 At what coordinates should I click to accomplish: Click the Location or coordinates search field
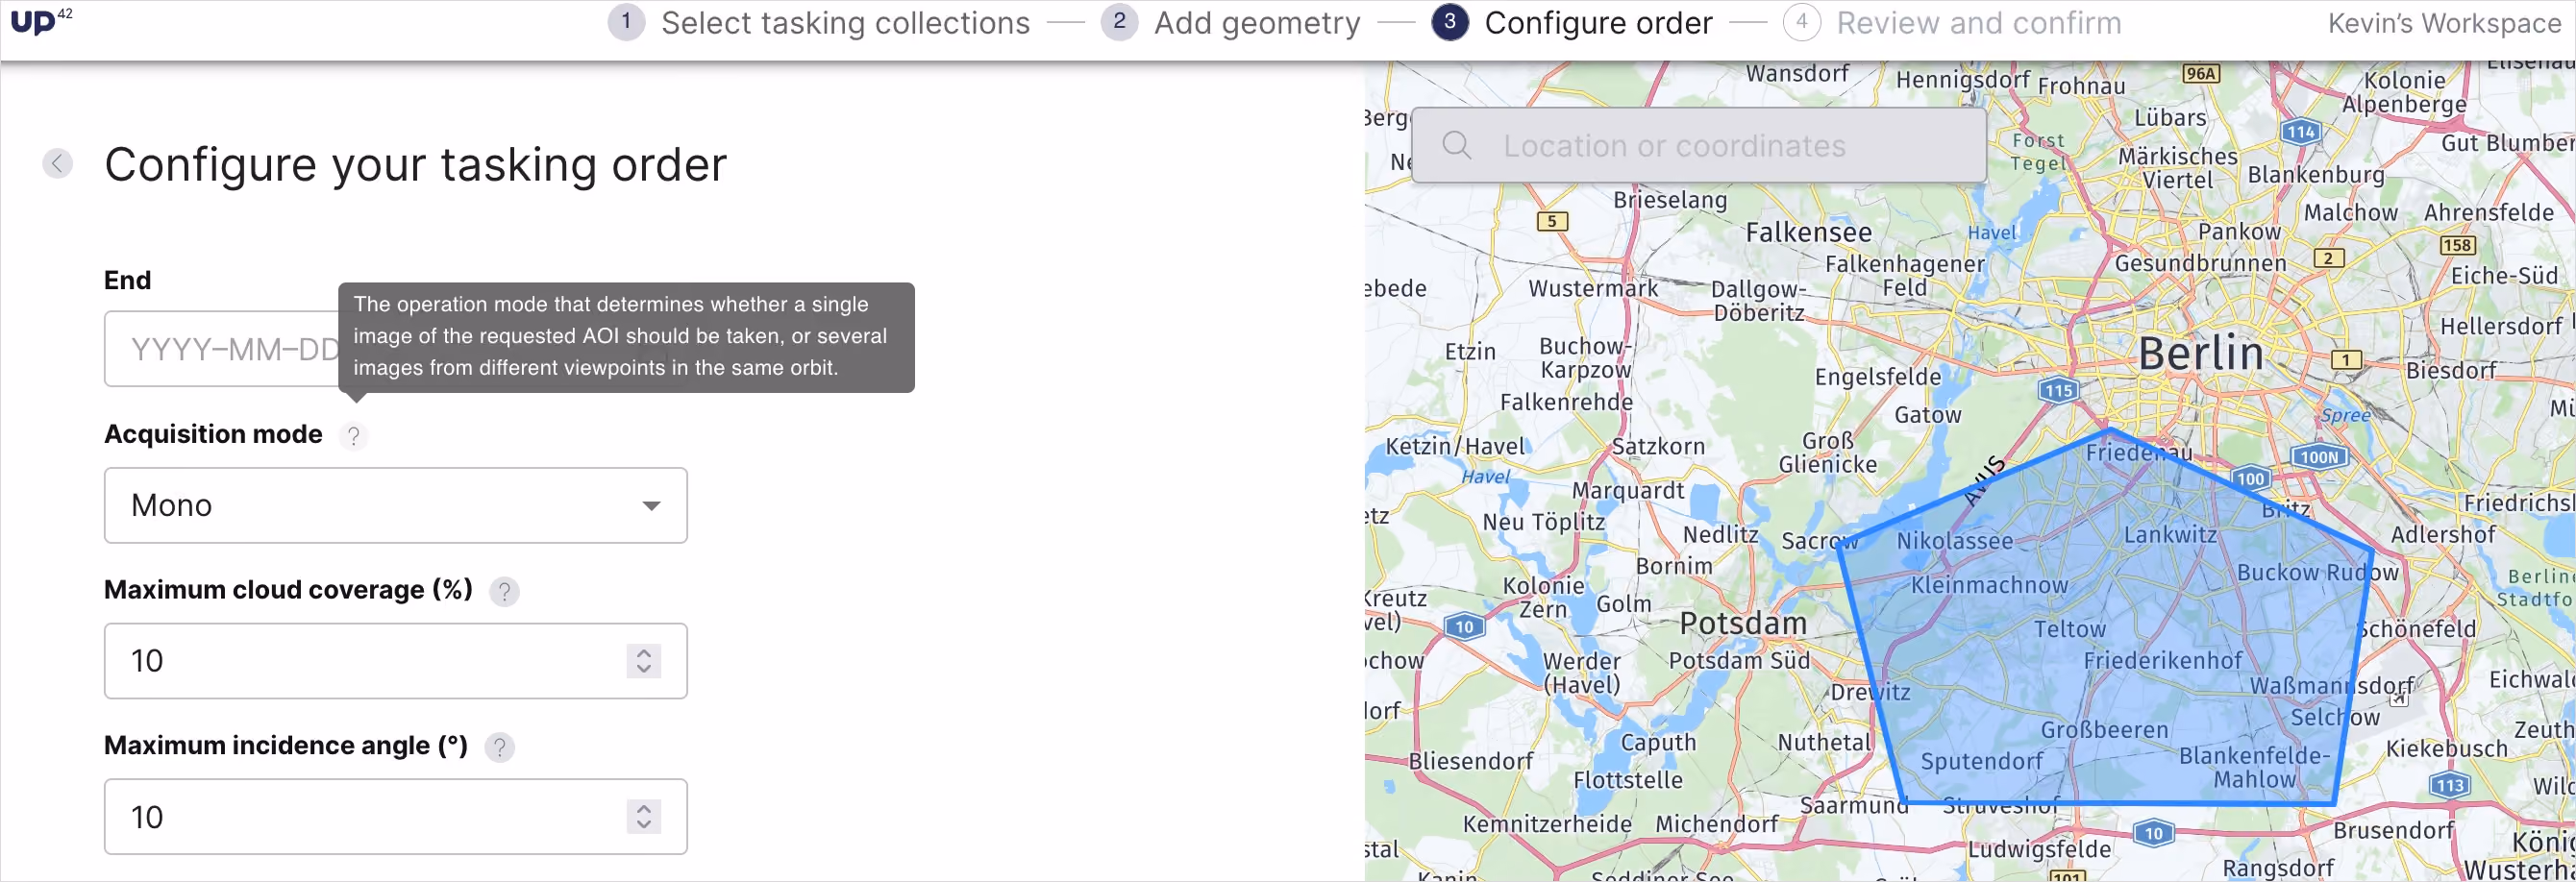(x=1699, y=145)
